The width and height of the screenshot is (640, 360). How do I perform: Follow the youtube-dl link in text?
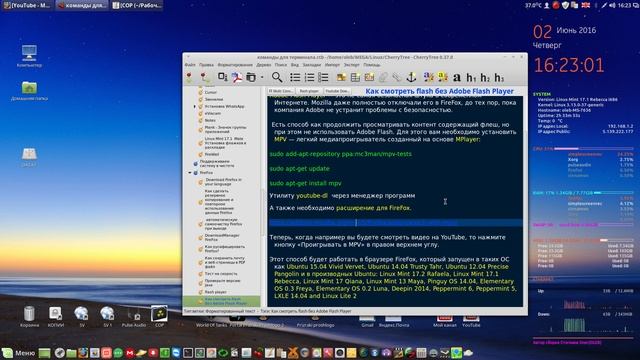312,196
